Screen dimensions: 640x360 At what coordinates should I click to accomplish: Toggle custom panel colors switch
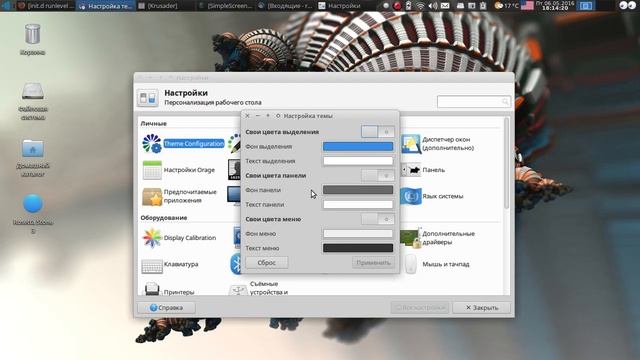[x=378, y=176]
